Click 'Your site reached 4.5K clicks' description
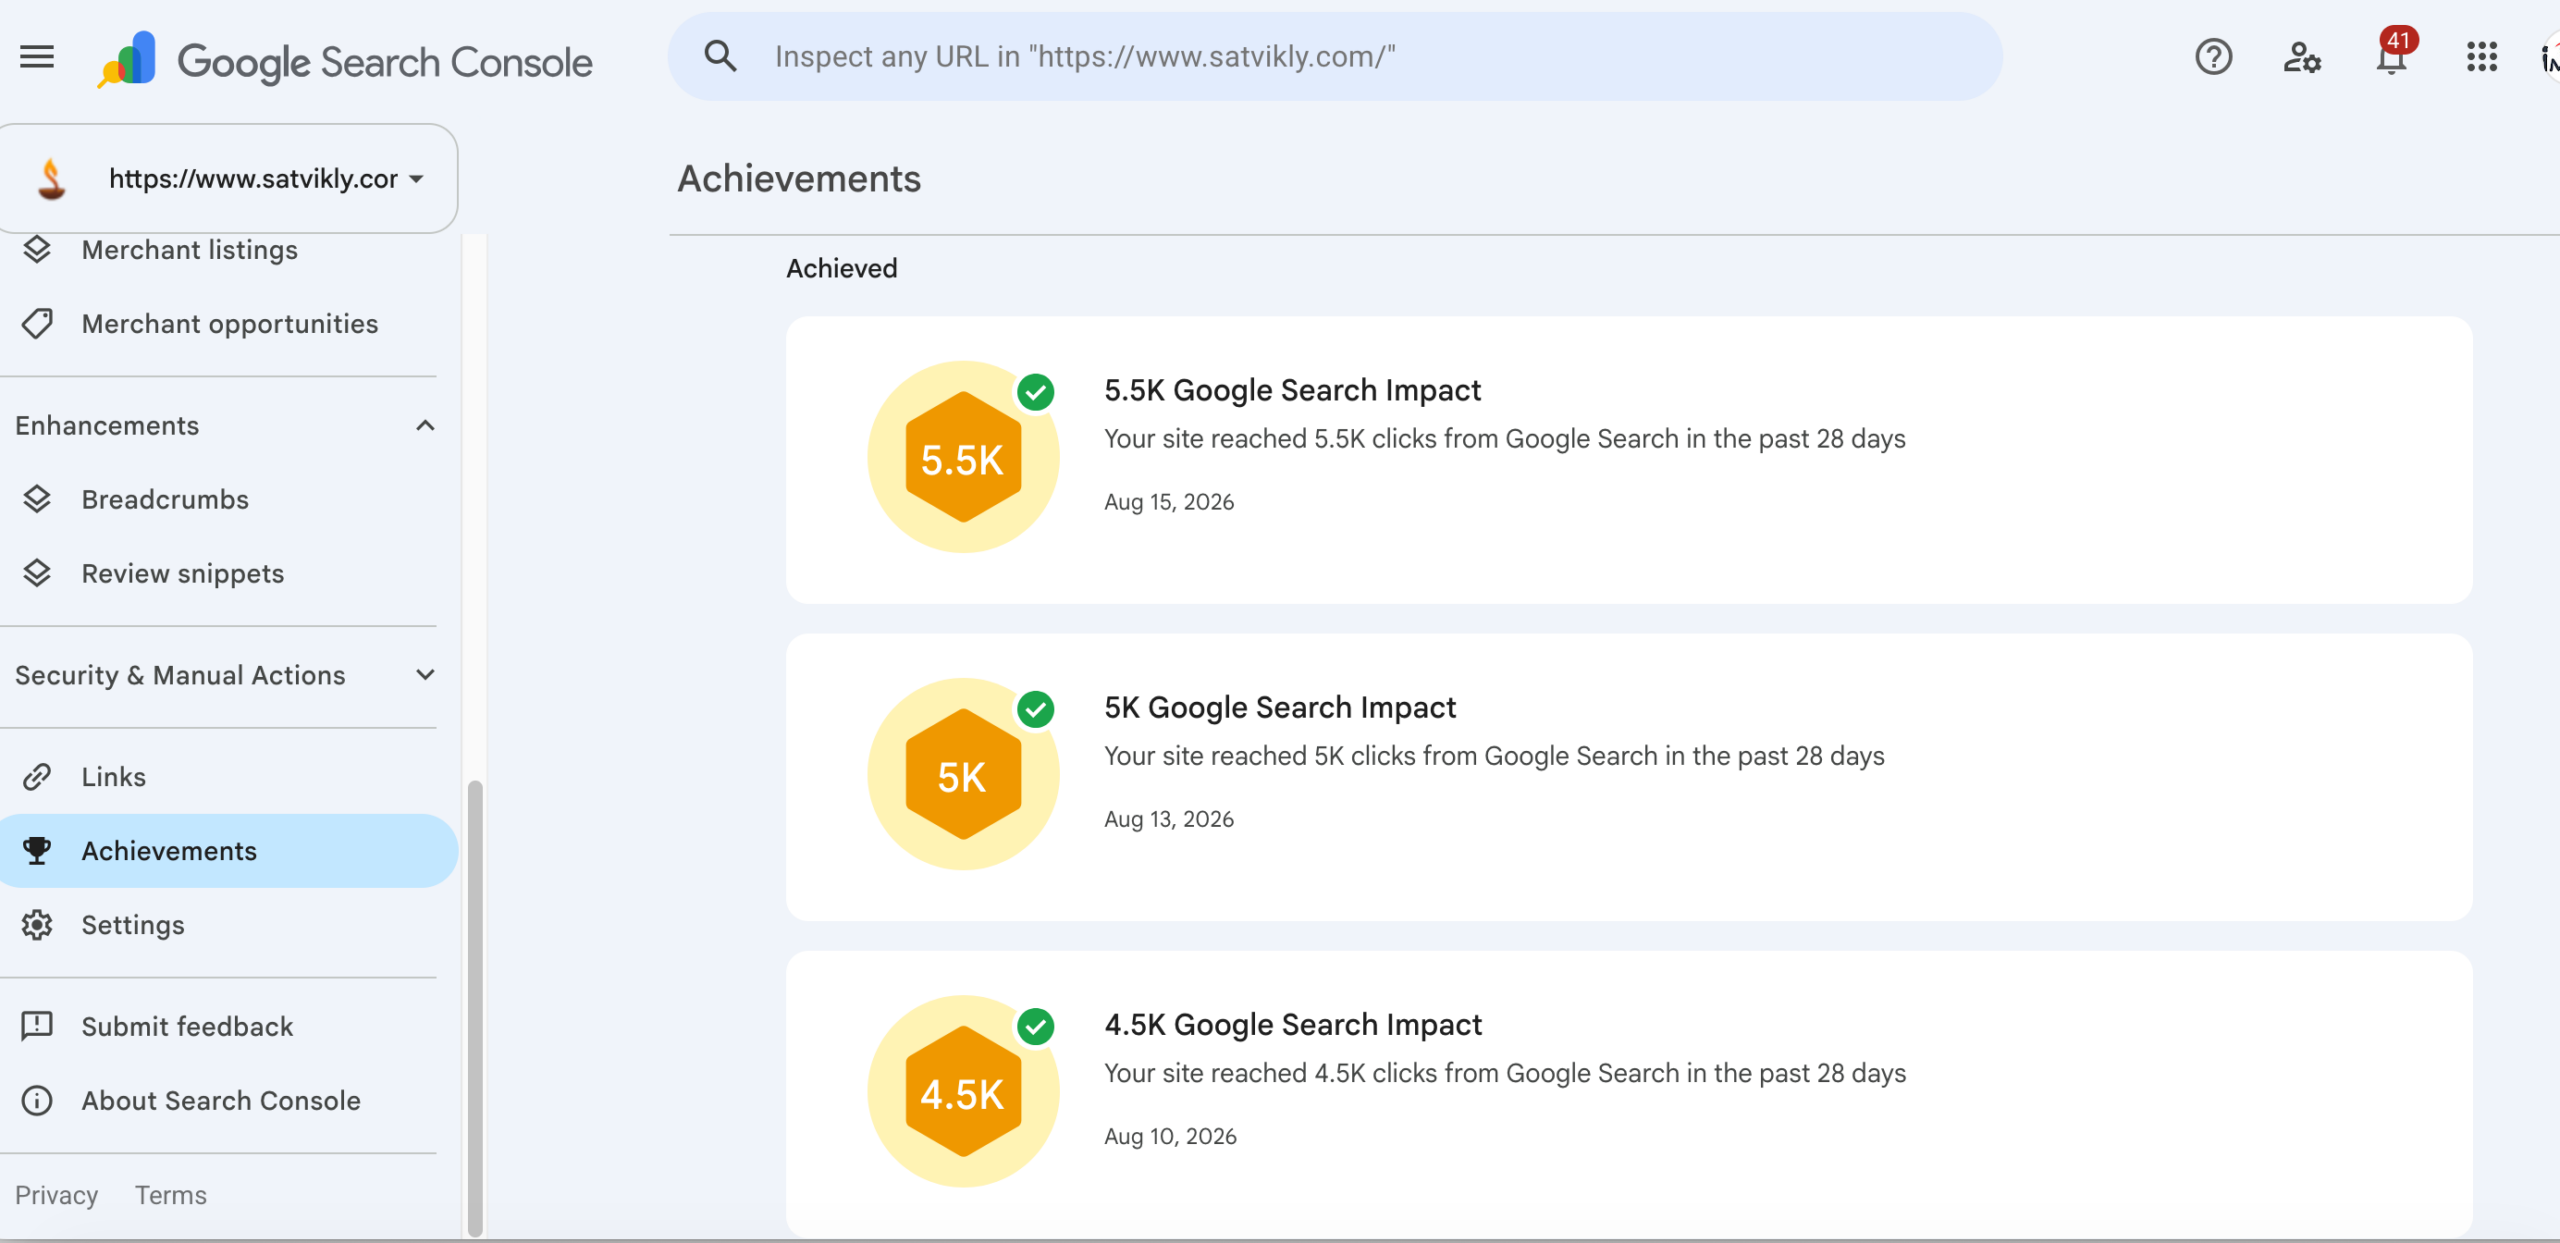Viewport: 2560px width, 1243px height. click(x=1505, y=1073)
